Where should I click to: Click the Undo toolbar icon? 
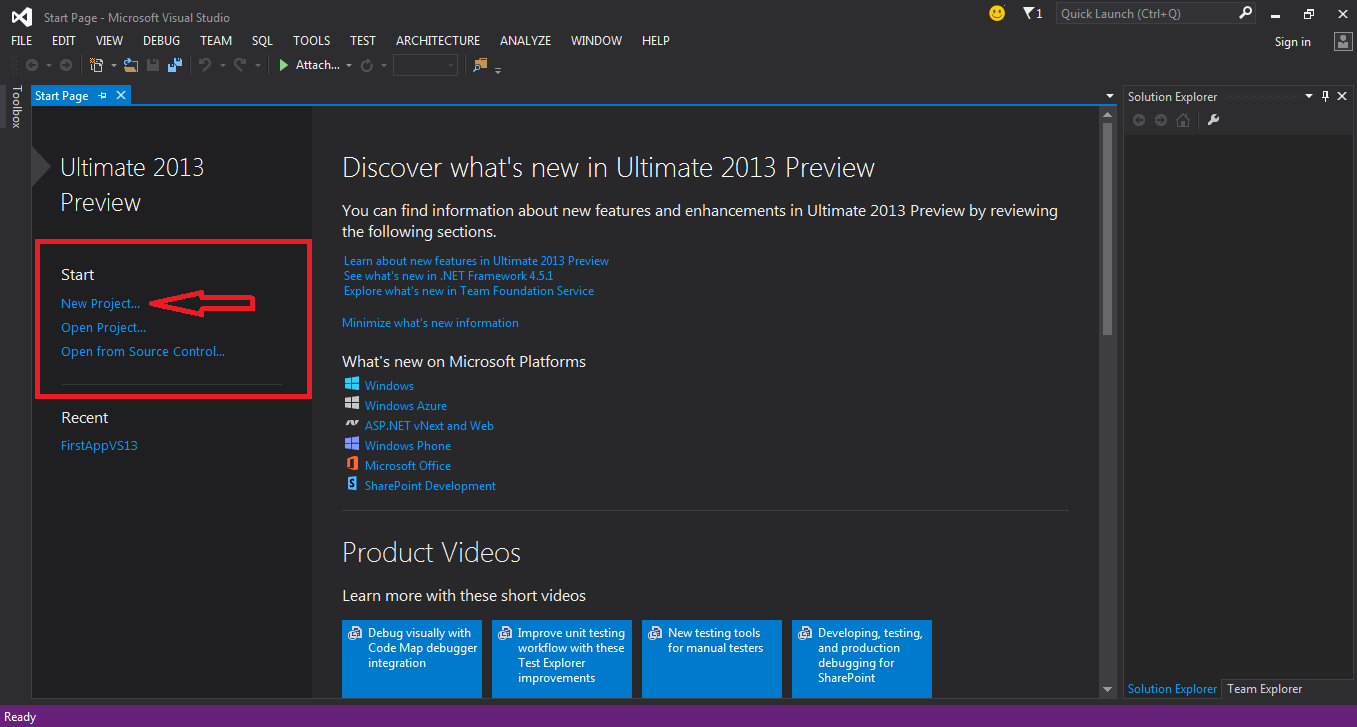(x=205, y=65)
